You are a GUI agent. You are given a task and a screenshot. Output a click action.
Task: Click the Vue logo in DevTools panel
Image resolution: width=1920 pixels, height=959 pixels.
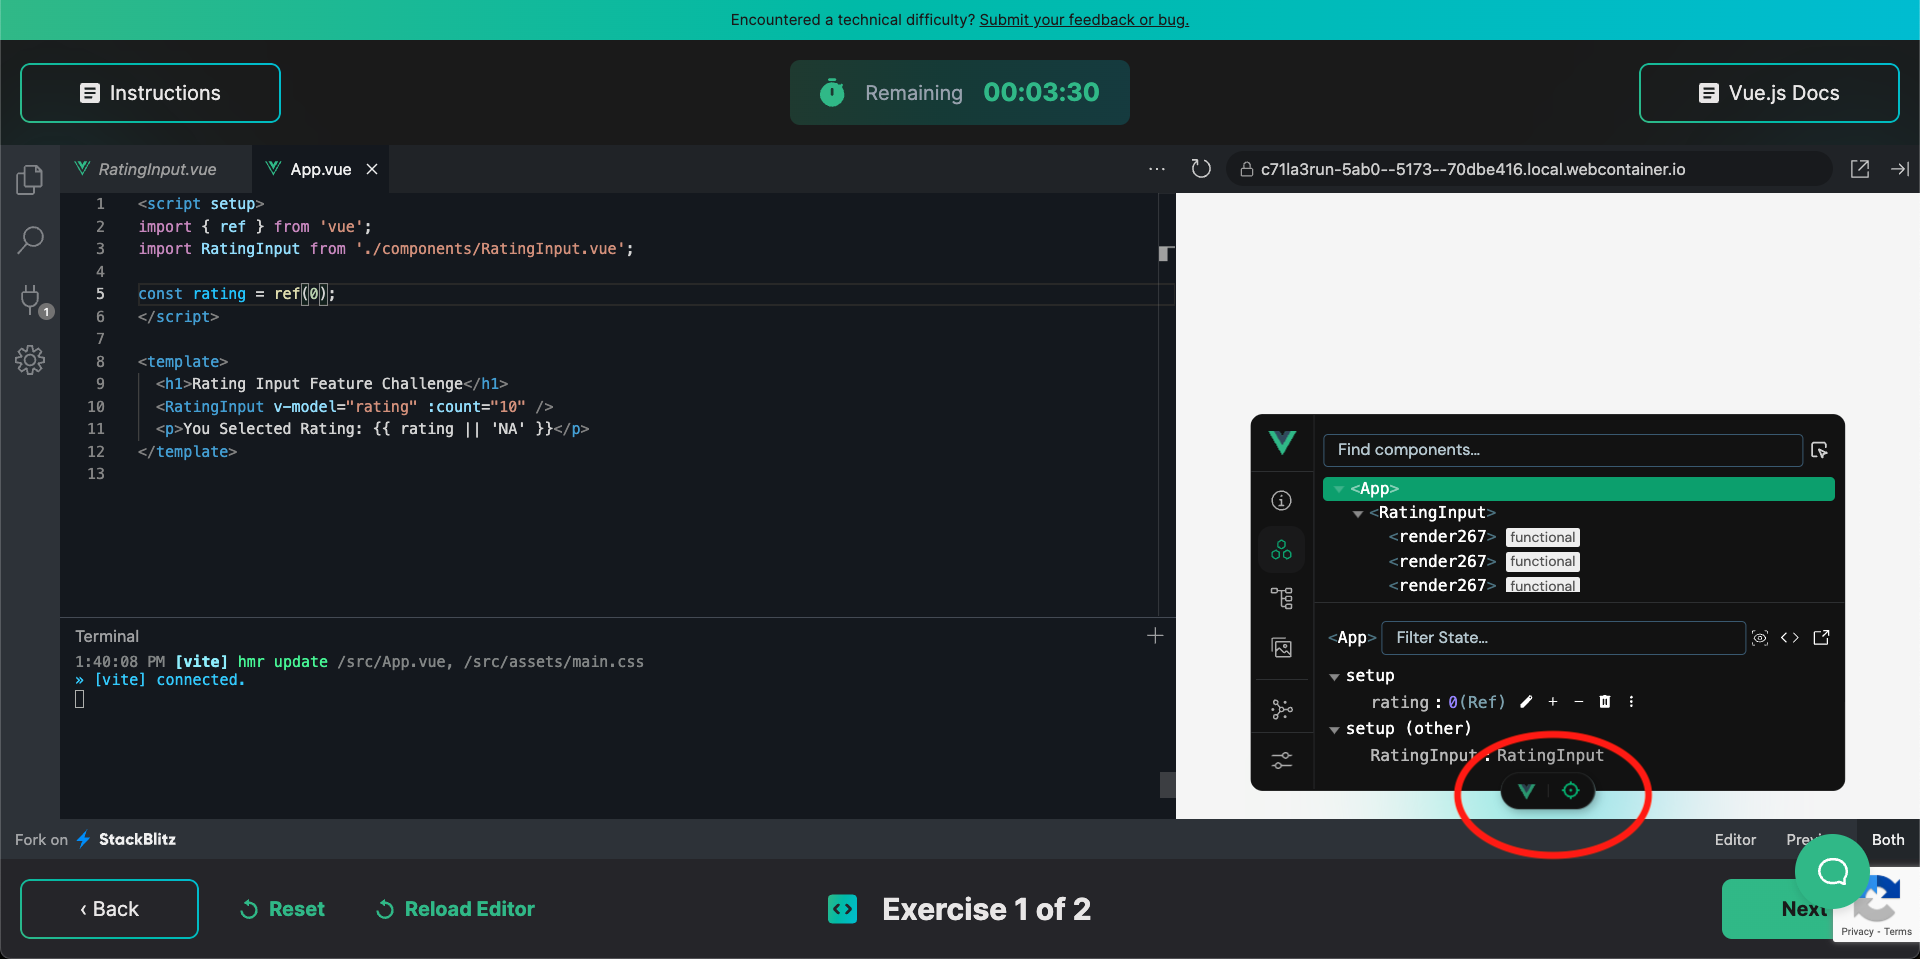click(x=1282, y=443)
